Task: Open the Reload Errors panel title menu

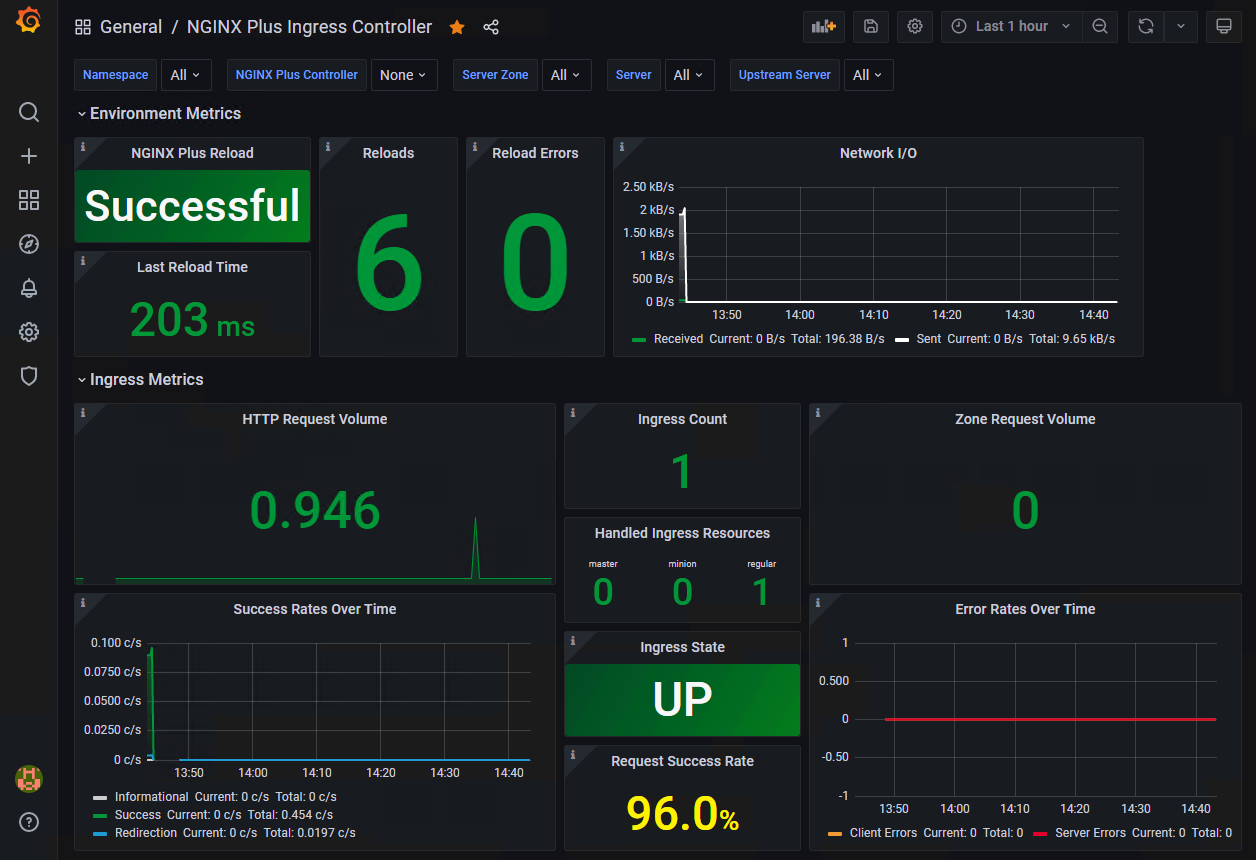Action: coord(535,153)
